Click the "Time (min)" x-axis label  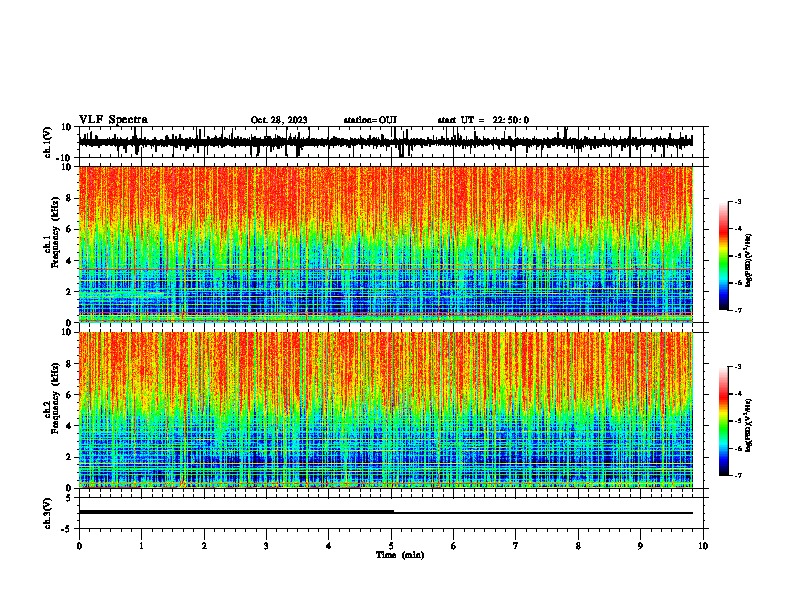(x=400, y=555)
